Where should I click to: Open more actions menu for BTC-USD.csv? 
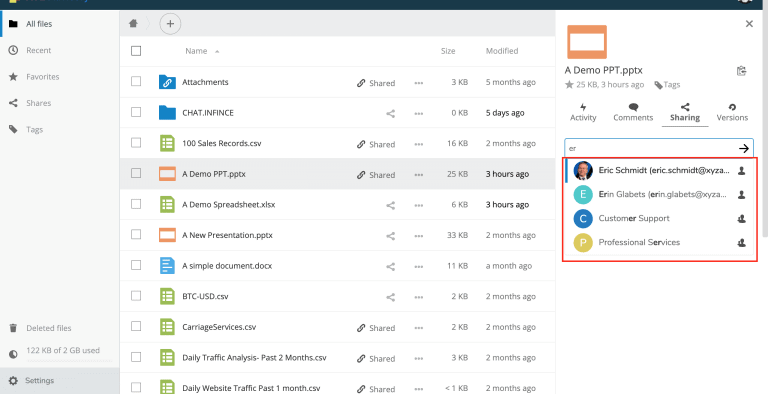tap(419, 297)
